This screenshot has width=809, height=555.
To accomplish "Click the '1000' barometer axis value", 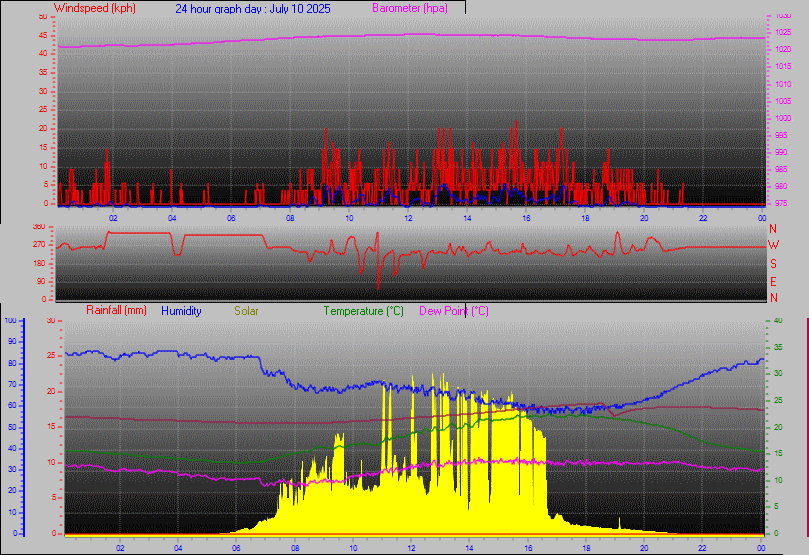I will (783, 118).
